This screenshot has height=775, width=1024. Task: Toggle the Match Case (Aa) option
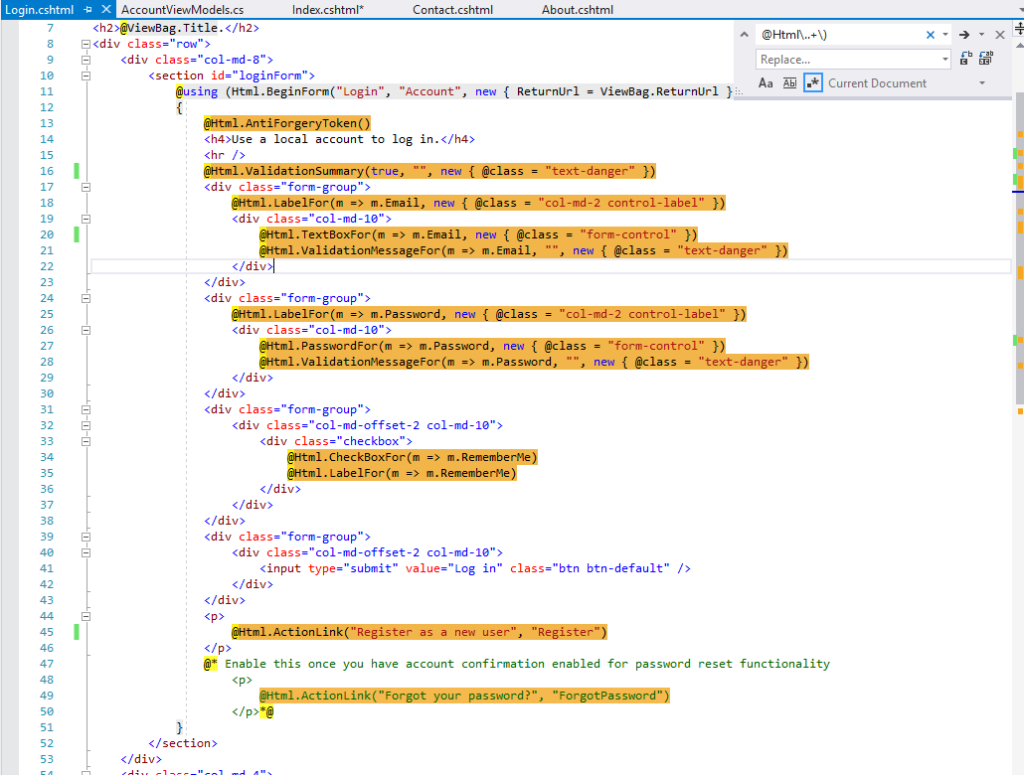765,83
